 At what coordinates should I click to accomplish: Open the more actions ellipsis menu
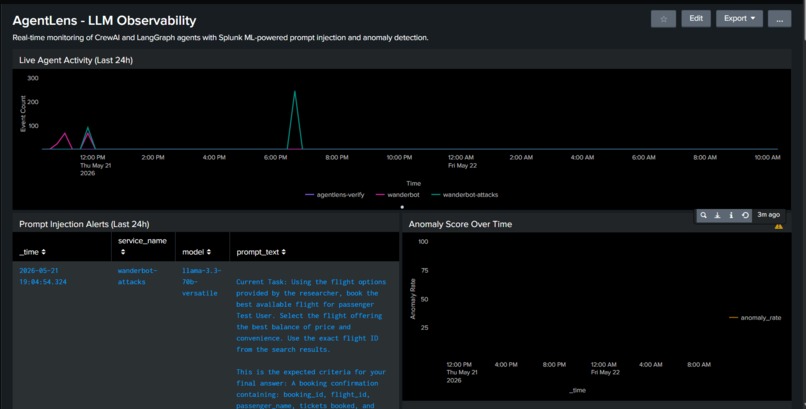[x=779, y=19]
